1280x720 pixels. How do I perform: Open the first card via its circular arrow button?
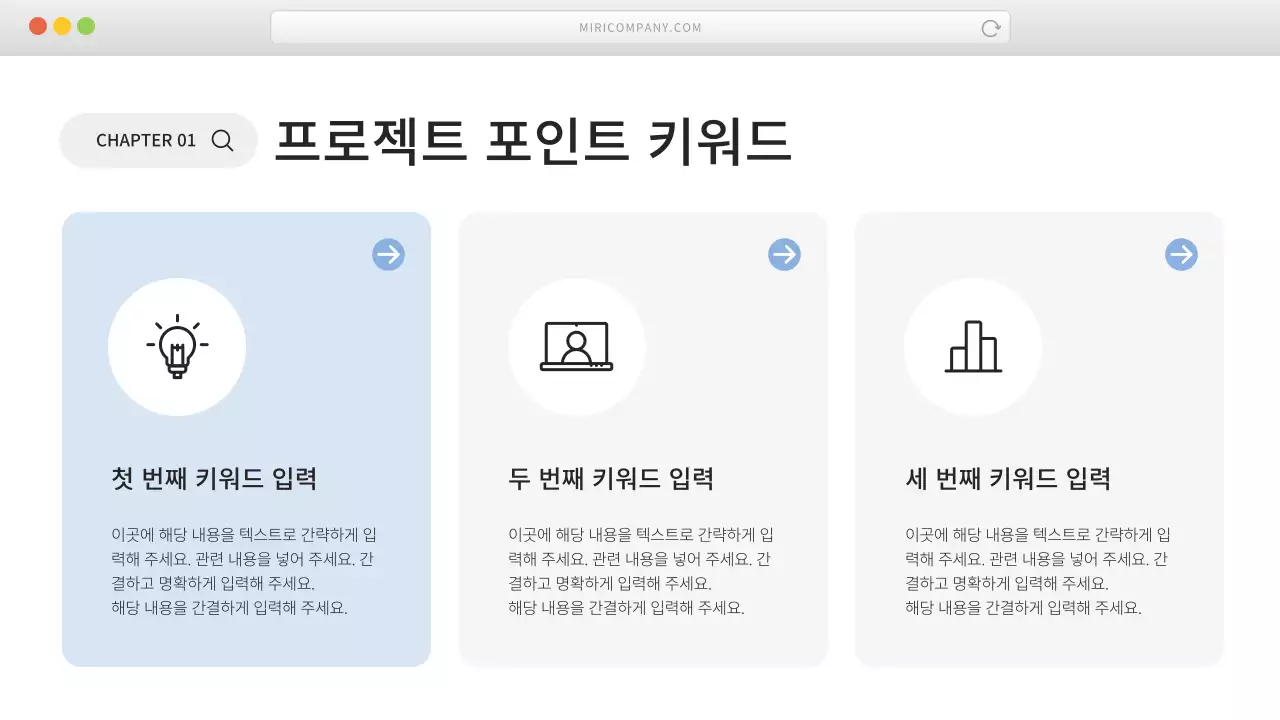point(388,254)
